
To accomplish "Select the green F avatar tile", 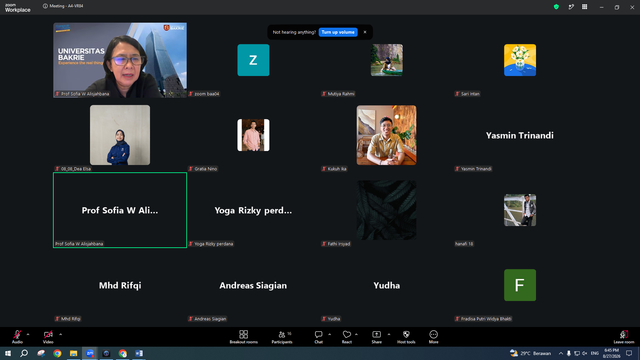I will pyautogui.click(x=520, y=285).
